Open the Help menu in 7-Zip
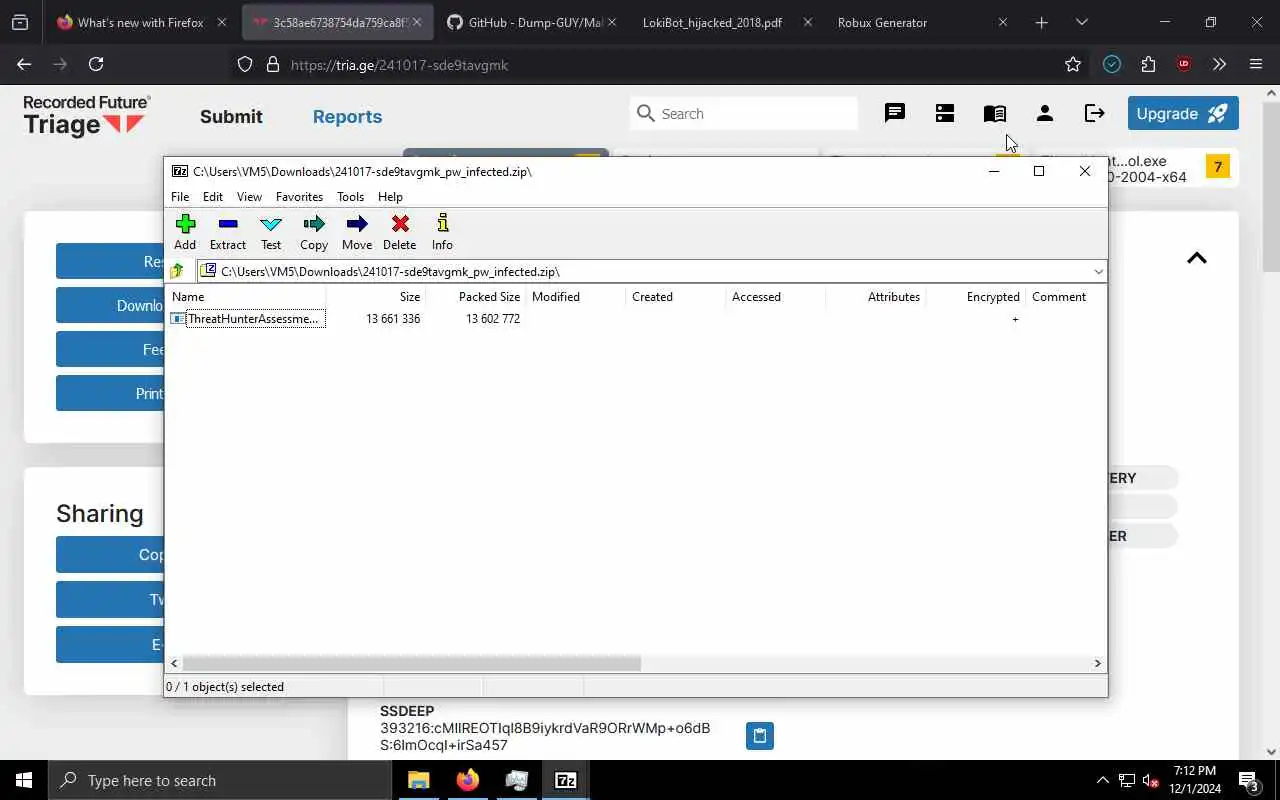Screen dimensions: 1280x800 [x=390, y=197]
